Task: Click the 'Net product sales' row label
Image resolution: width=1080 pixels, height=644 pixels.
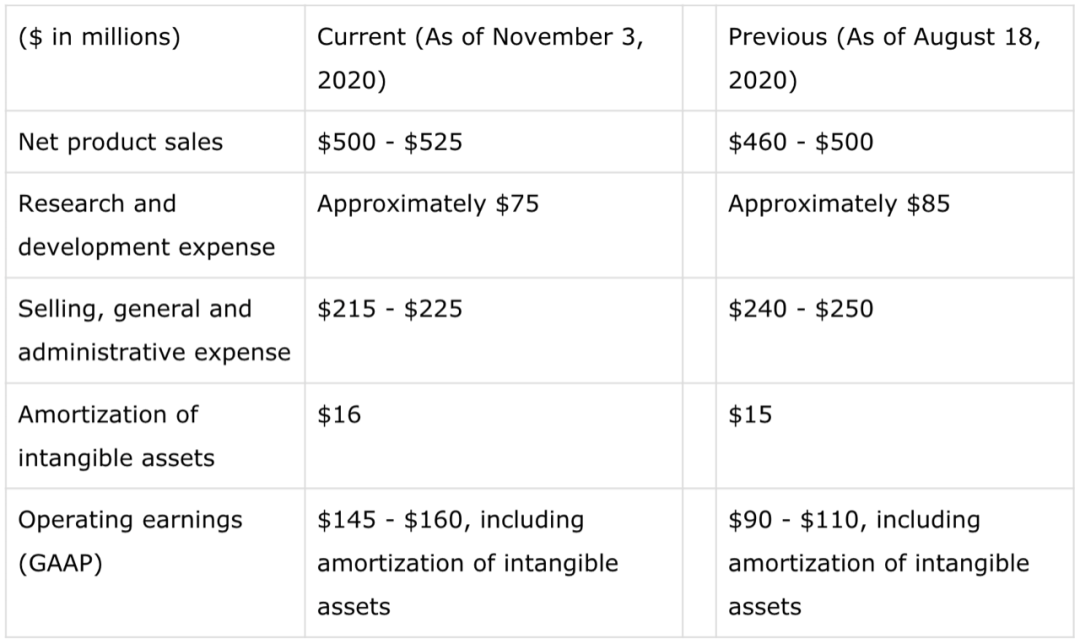Action: pos(121,142)
